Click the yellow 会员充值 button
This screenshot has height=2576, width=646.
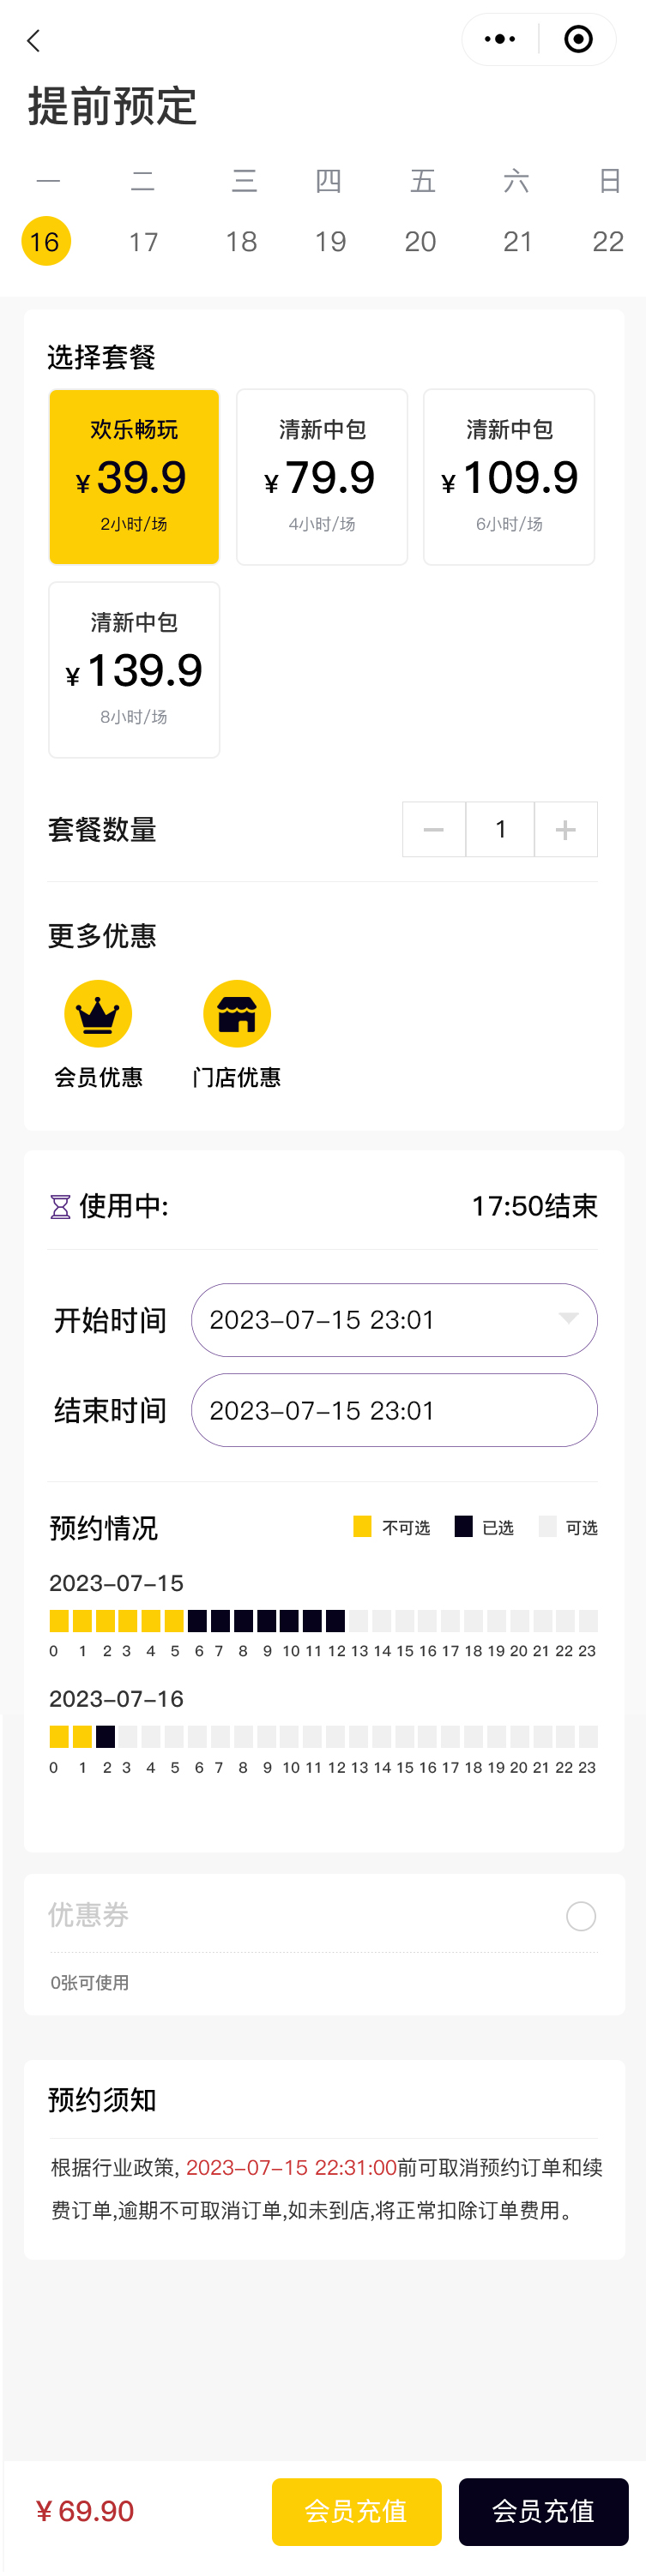click(x=356, y=2511)
